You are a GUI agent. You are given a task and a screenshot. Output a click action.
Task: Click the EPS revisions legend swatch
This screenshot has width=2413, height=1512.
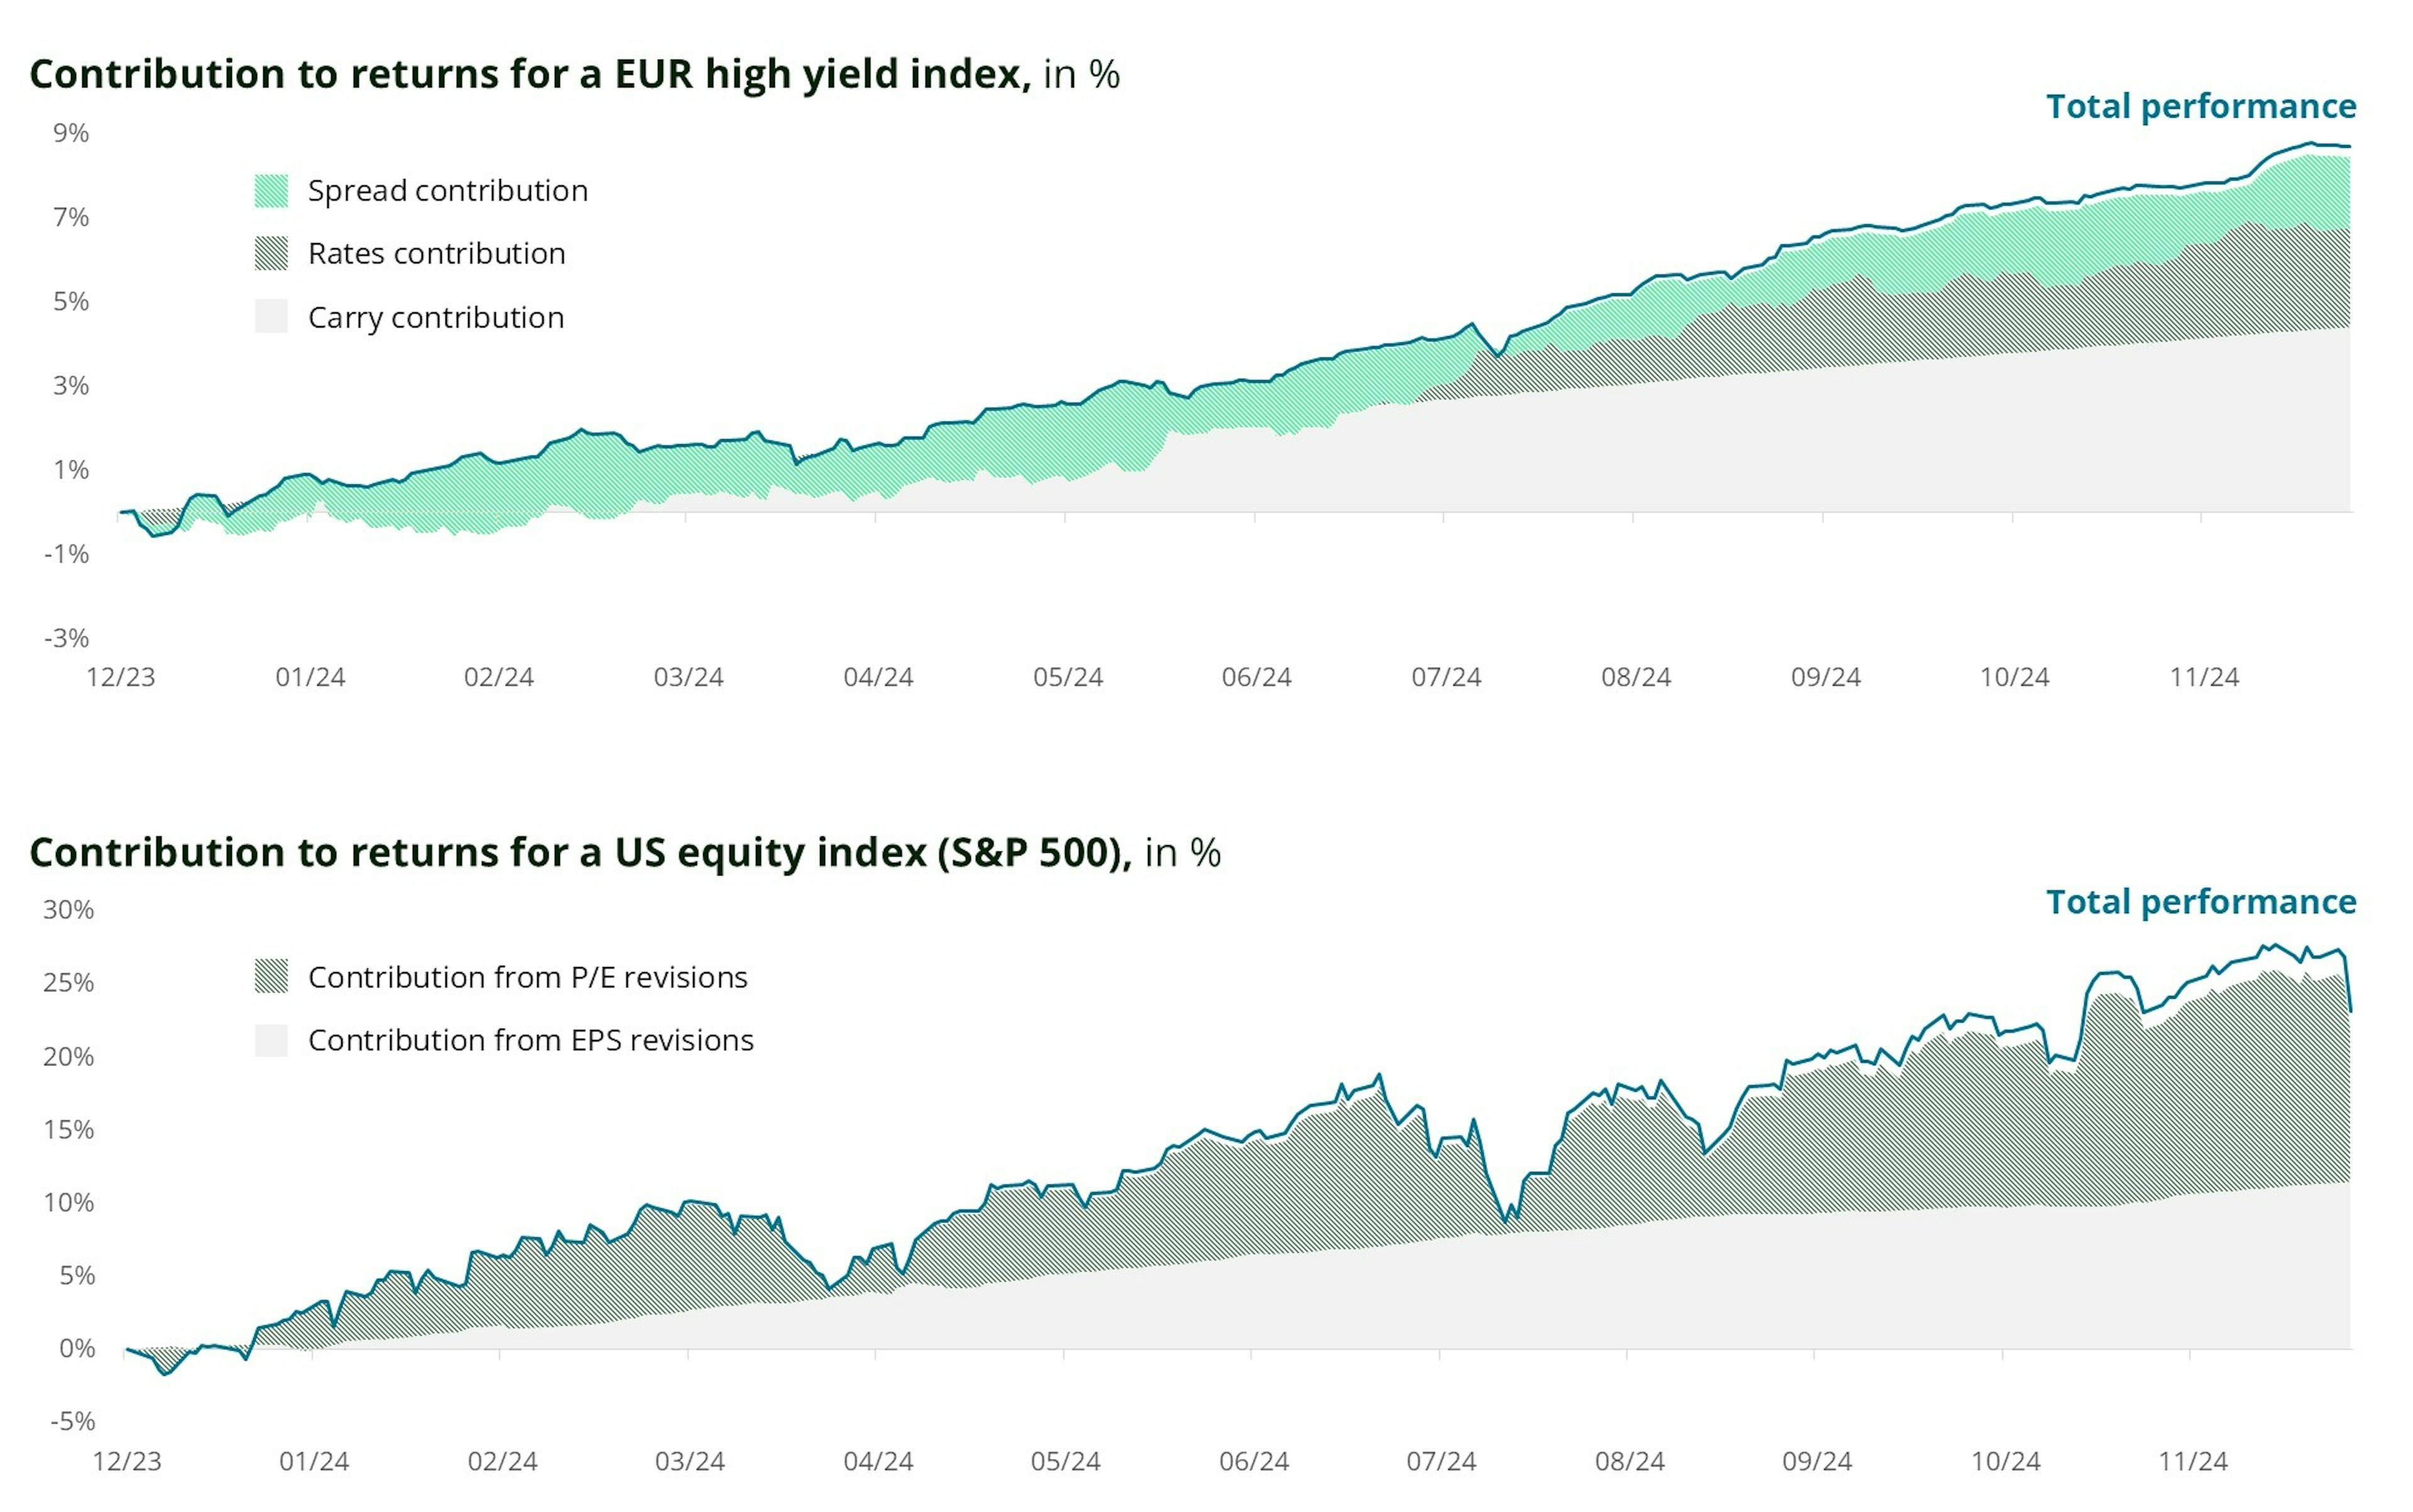pos(271,1040)
